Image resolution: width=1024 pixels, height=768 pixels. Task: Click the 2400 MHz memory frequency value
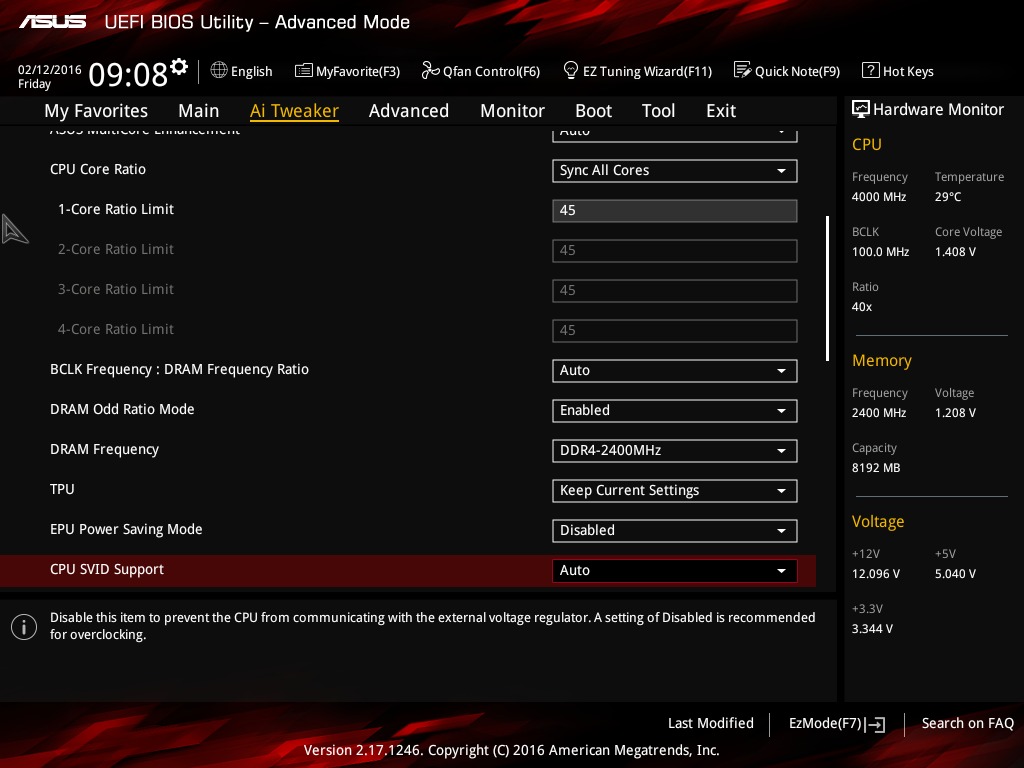[878, 413]
